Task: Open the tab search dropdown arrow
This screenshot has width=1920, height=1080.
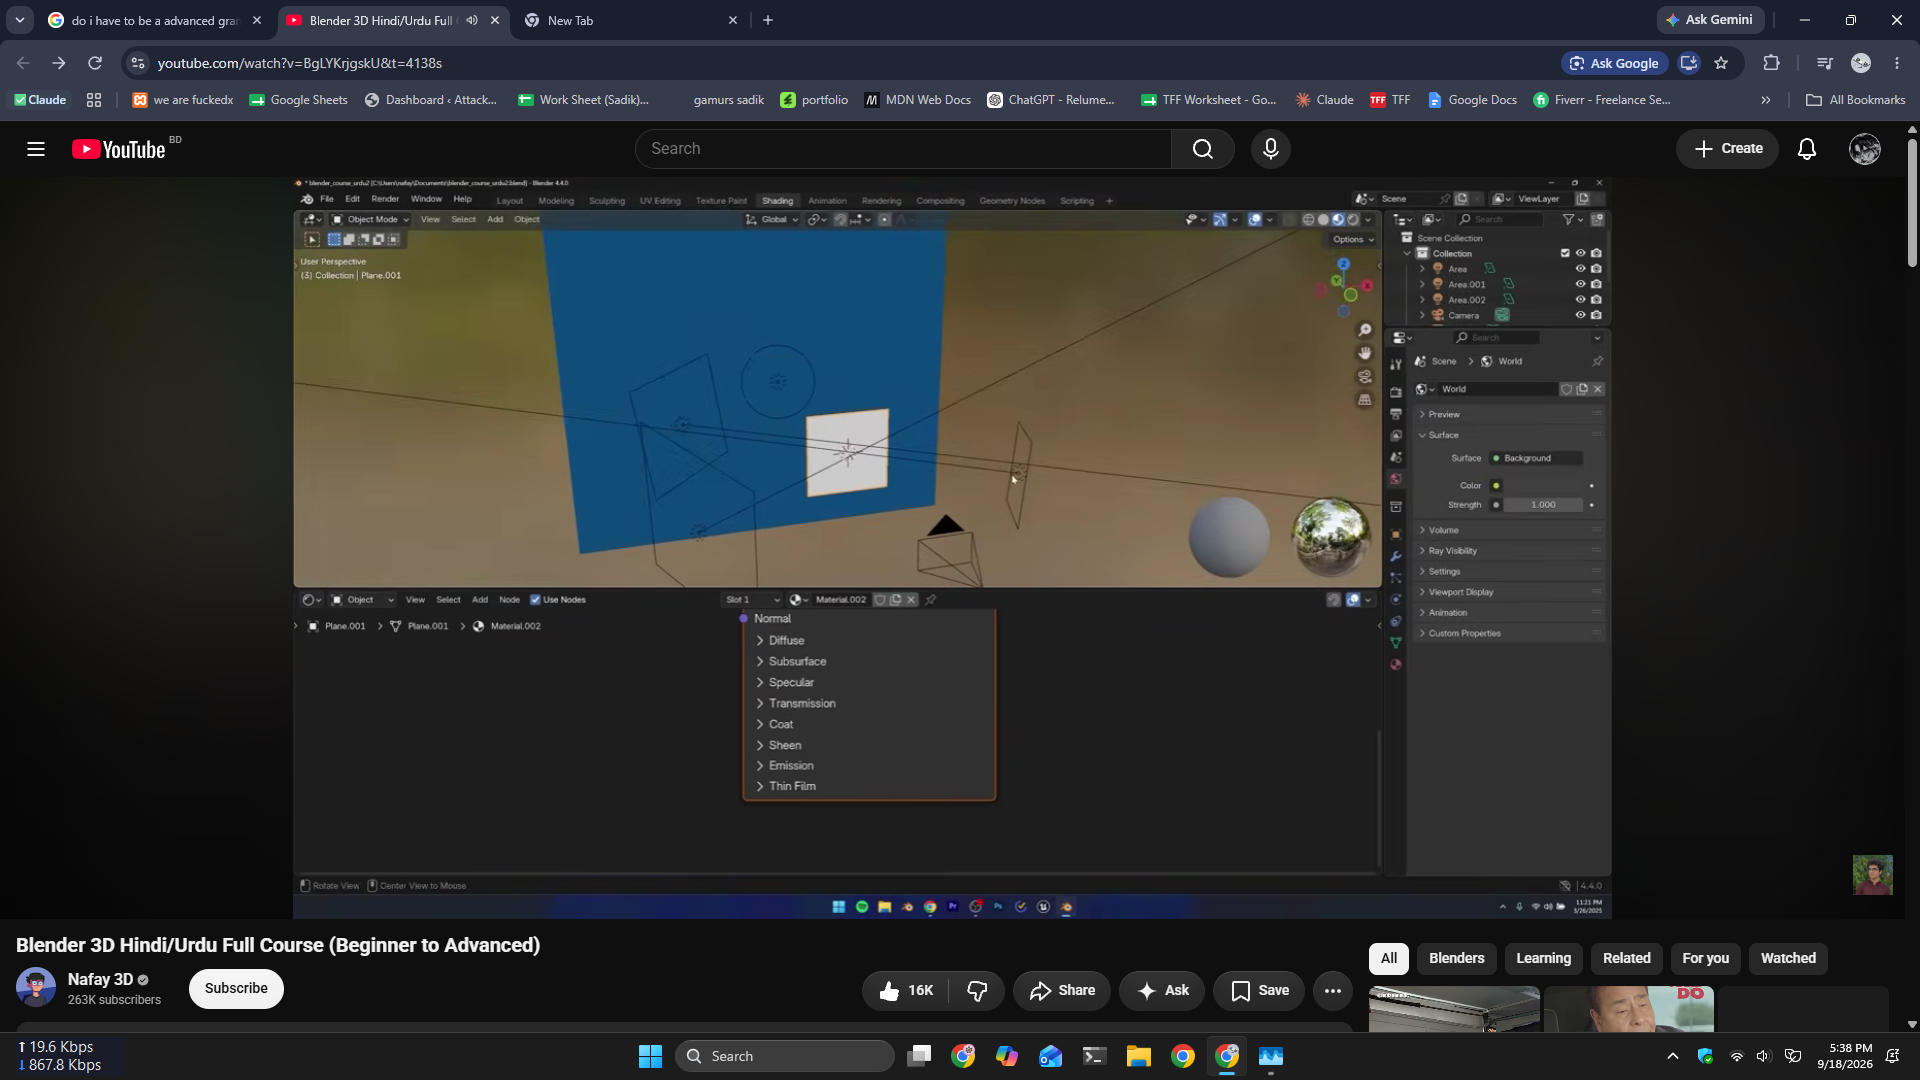Action: coord(20,20)
